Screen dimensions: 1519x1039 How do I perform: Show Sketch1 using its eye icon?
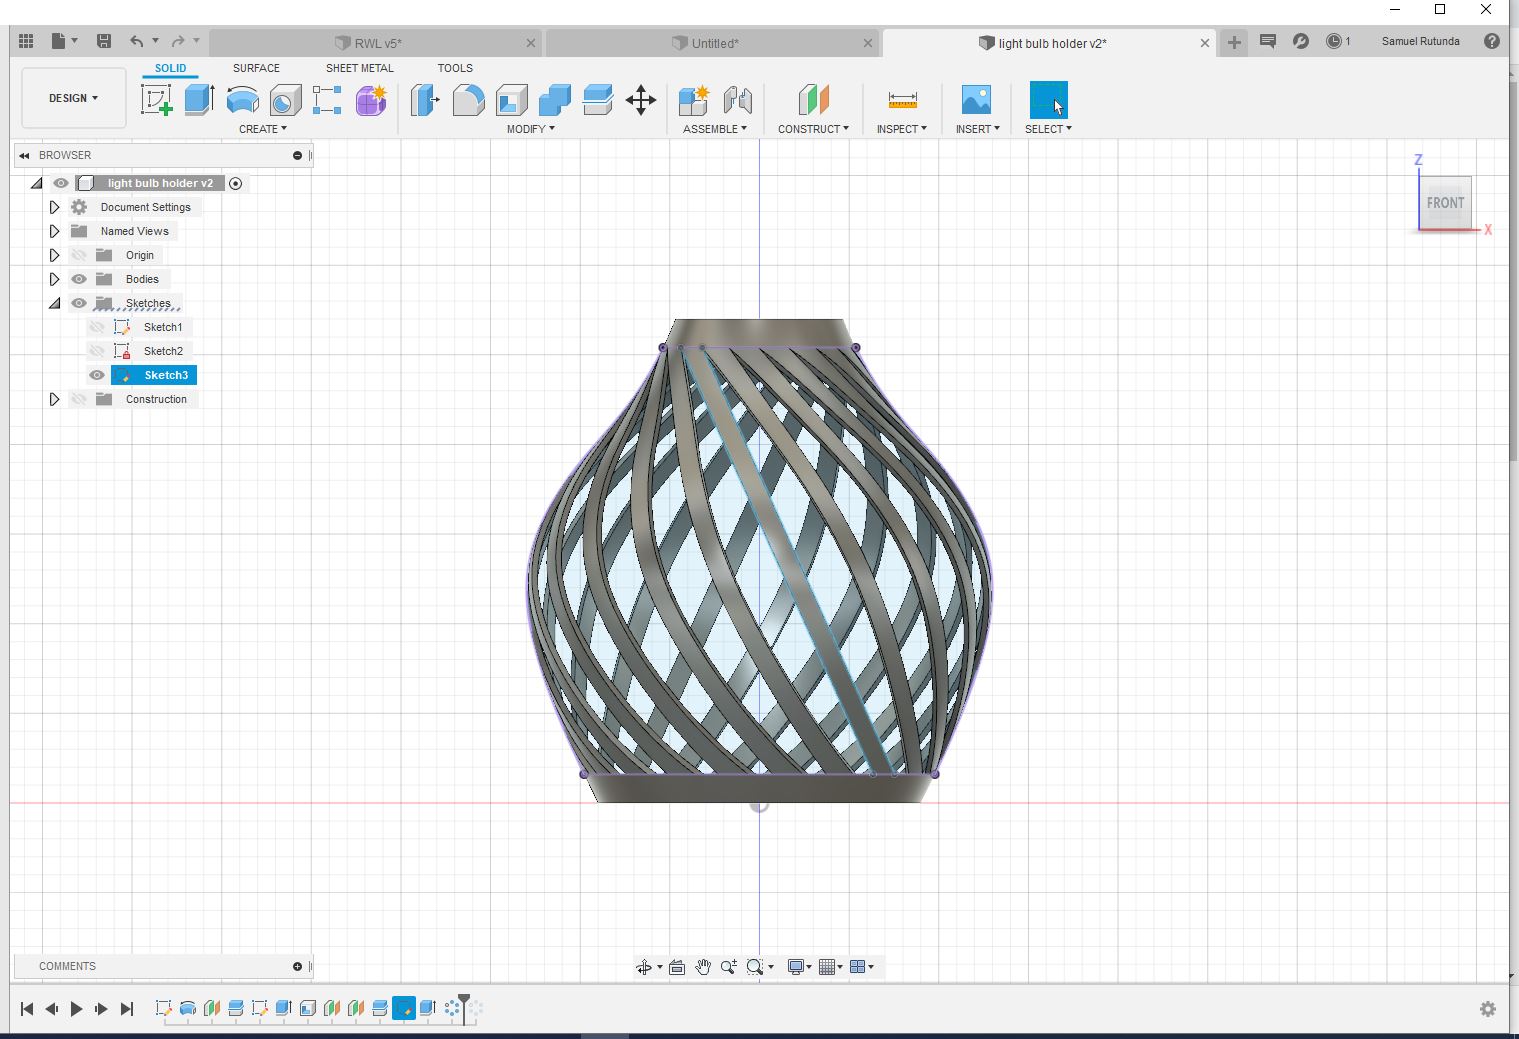coord(97,327)
